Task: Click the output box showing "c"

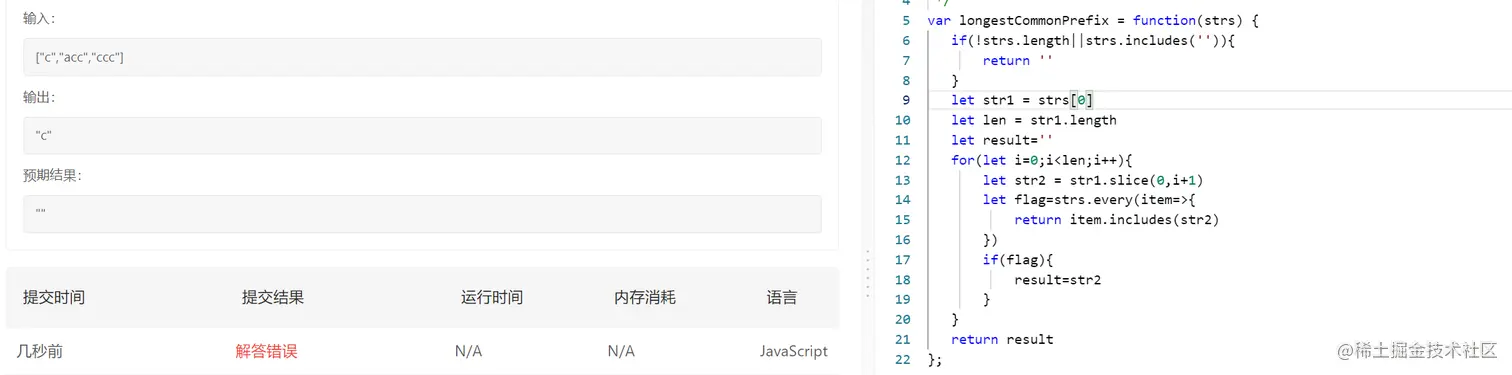Action: 422,136
